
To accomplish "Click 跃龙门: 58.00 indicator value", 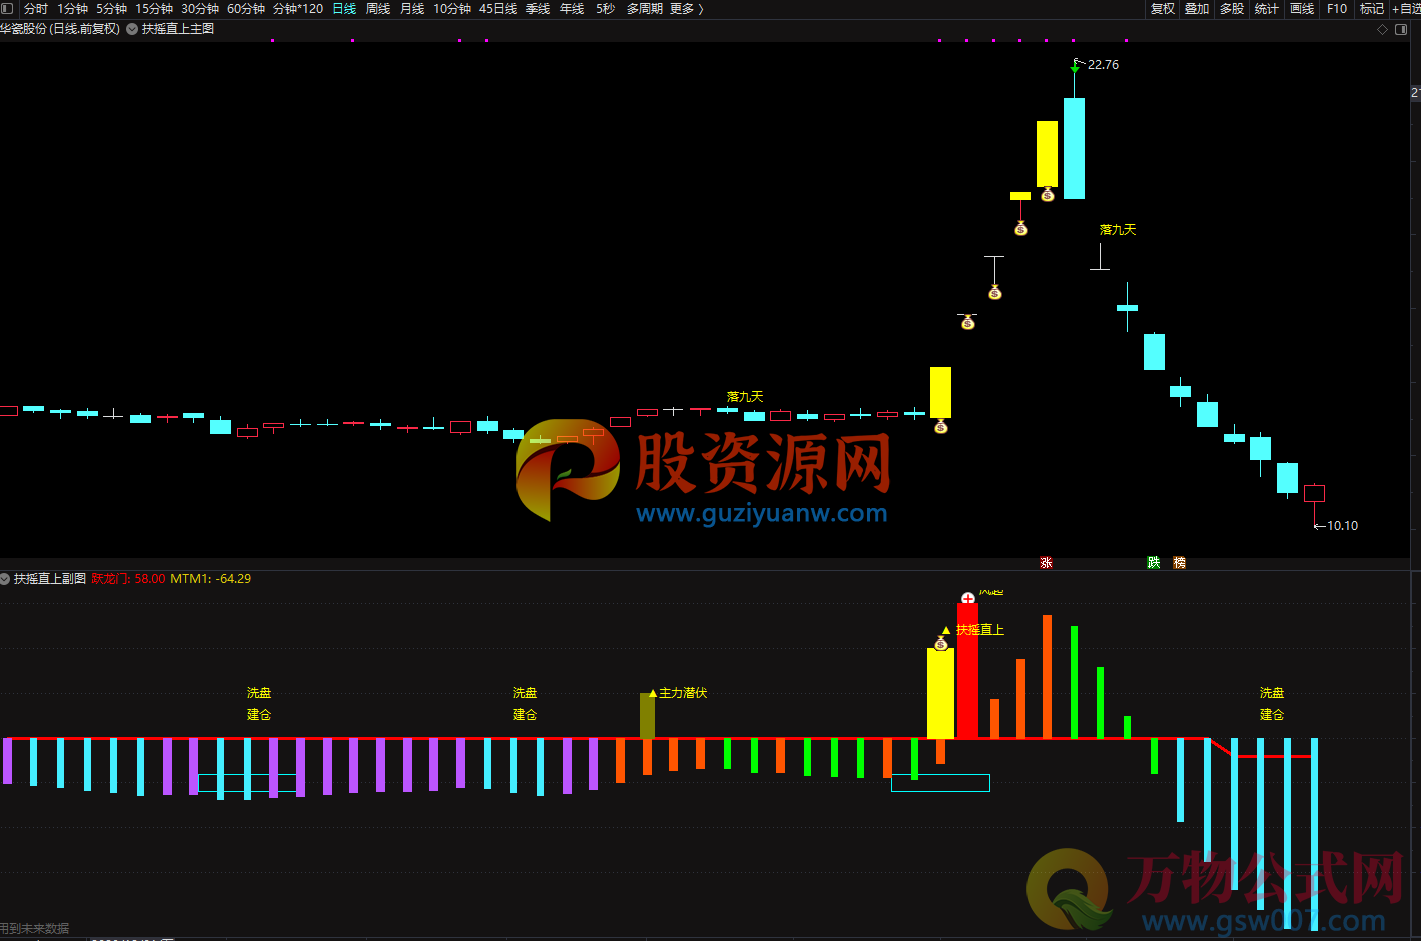I will pyautogui.click(x=129, y=578).
